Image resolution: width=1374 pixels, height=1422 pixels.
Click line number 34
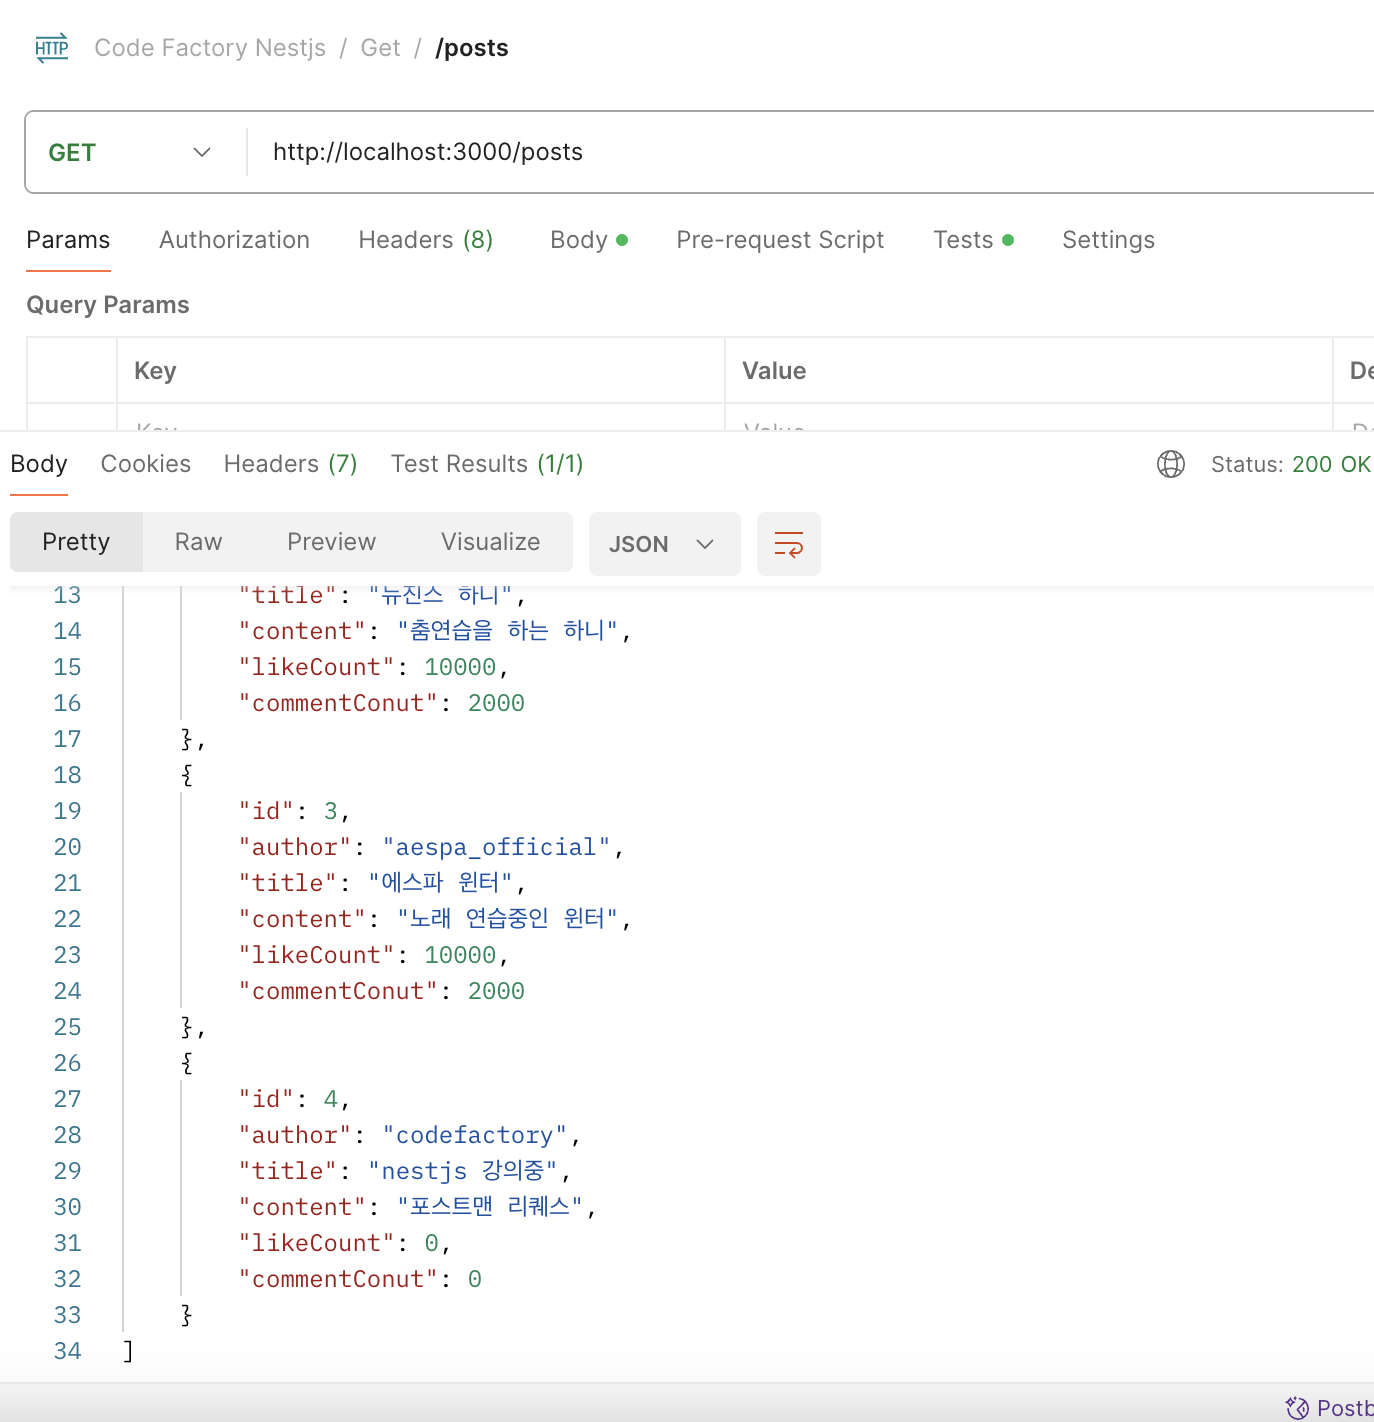(x=67, y=1351)
